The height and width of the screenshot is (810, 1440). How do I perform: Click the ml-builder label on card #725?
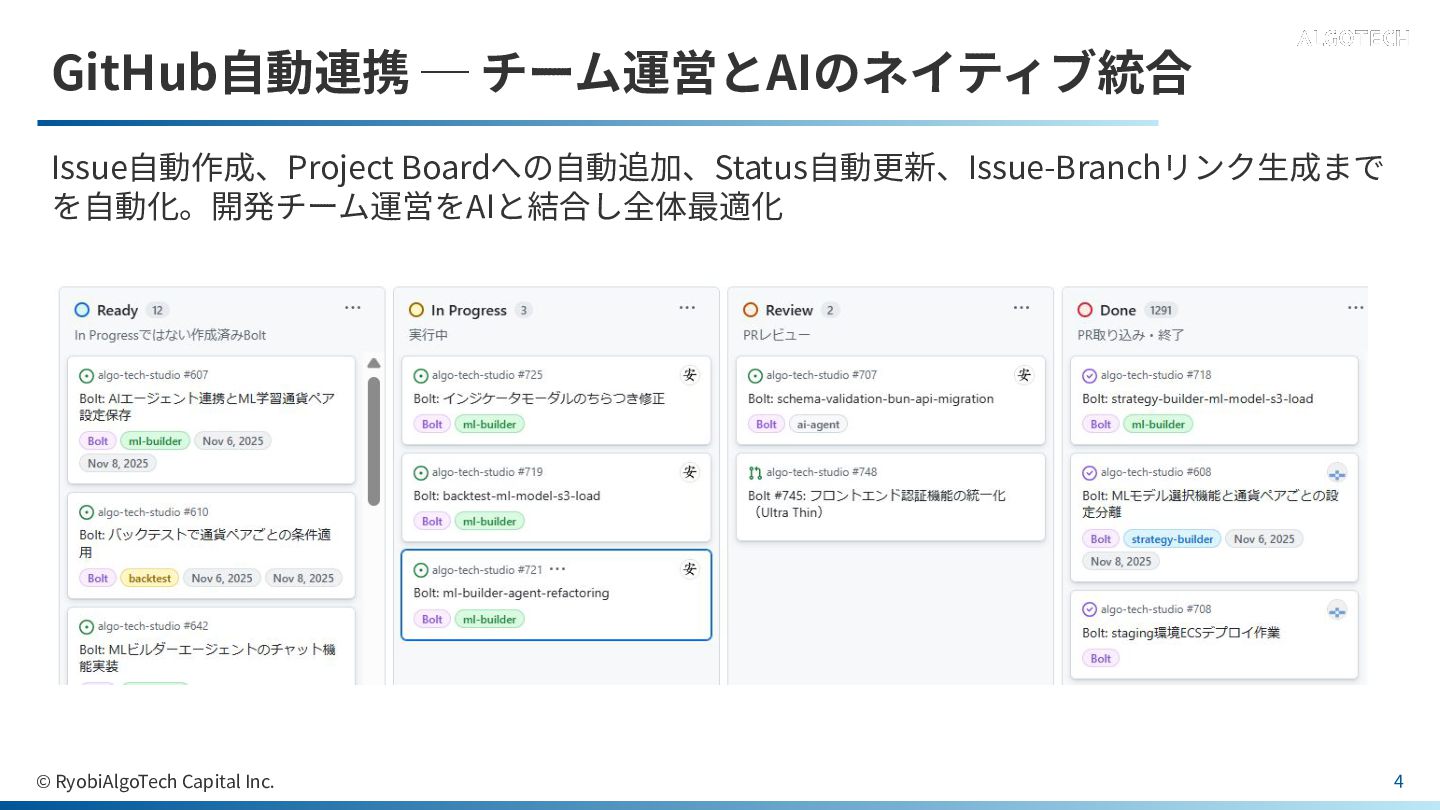coord(490,424)
